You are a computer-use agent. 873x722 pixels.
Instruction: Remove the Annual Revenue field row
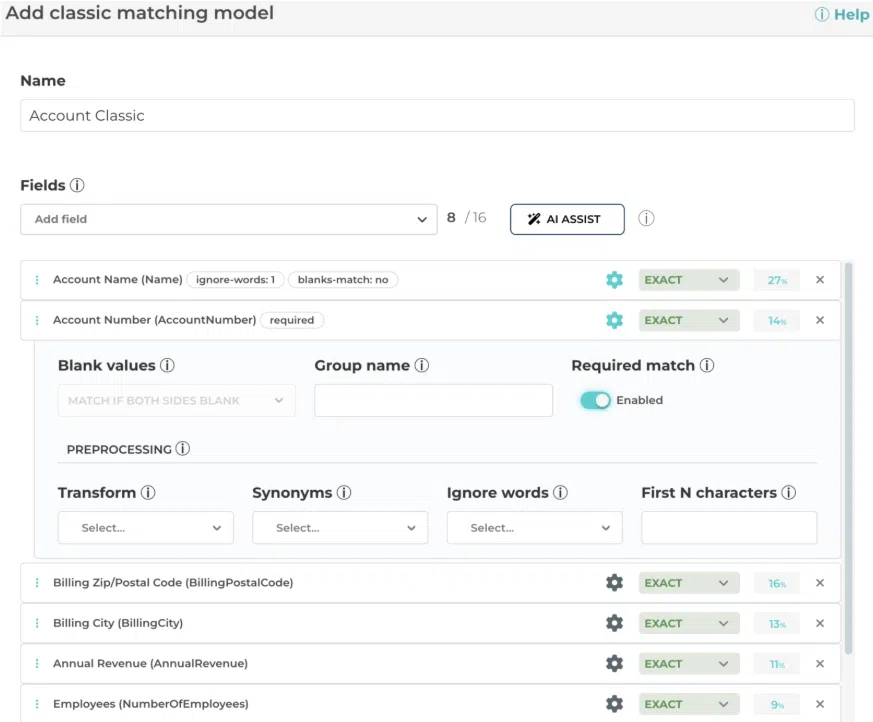(820, 664)
